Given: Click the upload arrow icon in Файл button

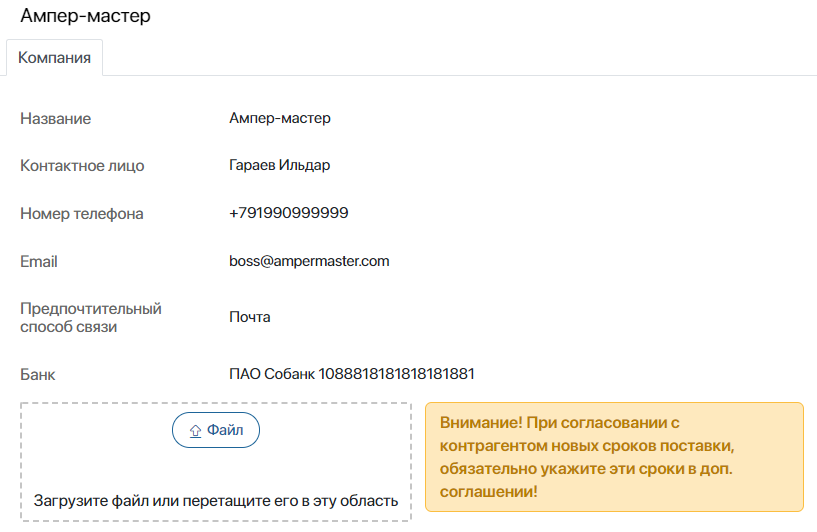Looking at the screenshot, I should point(195,431).
